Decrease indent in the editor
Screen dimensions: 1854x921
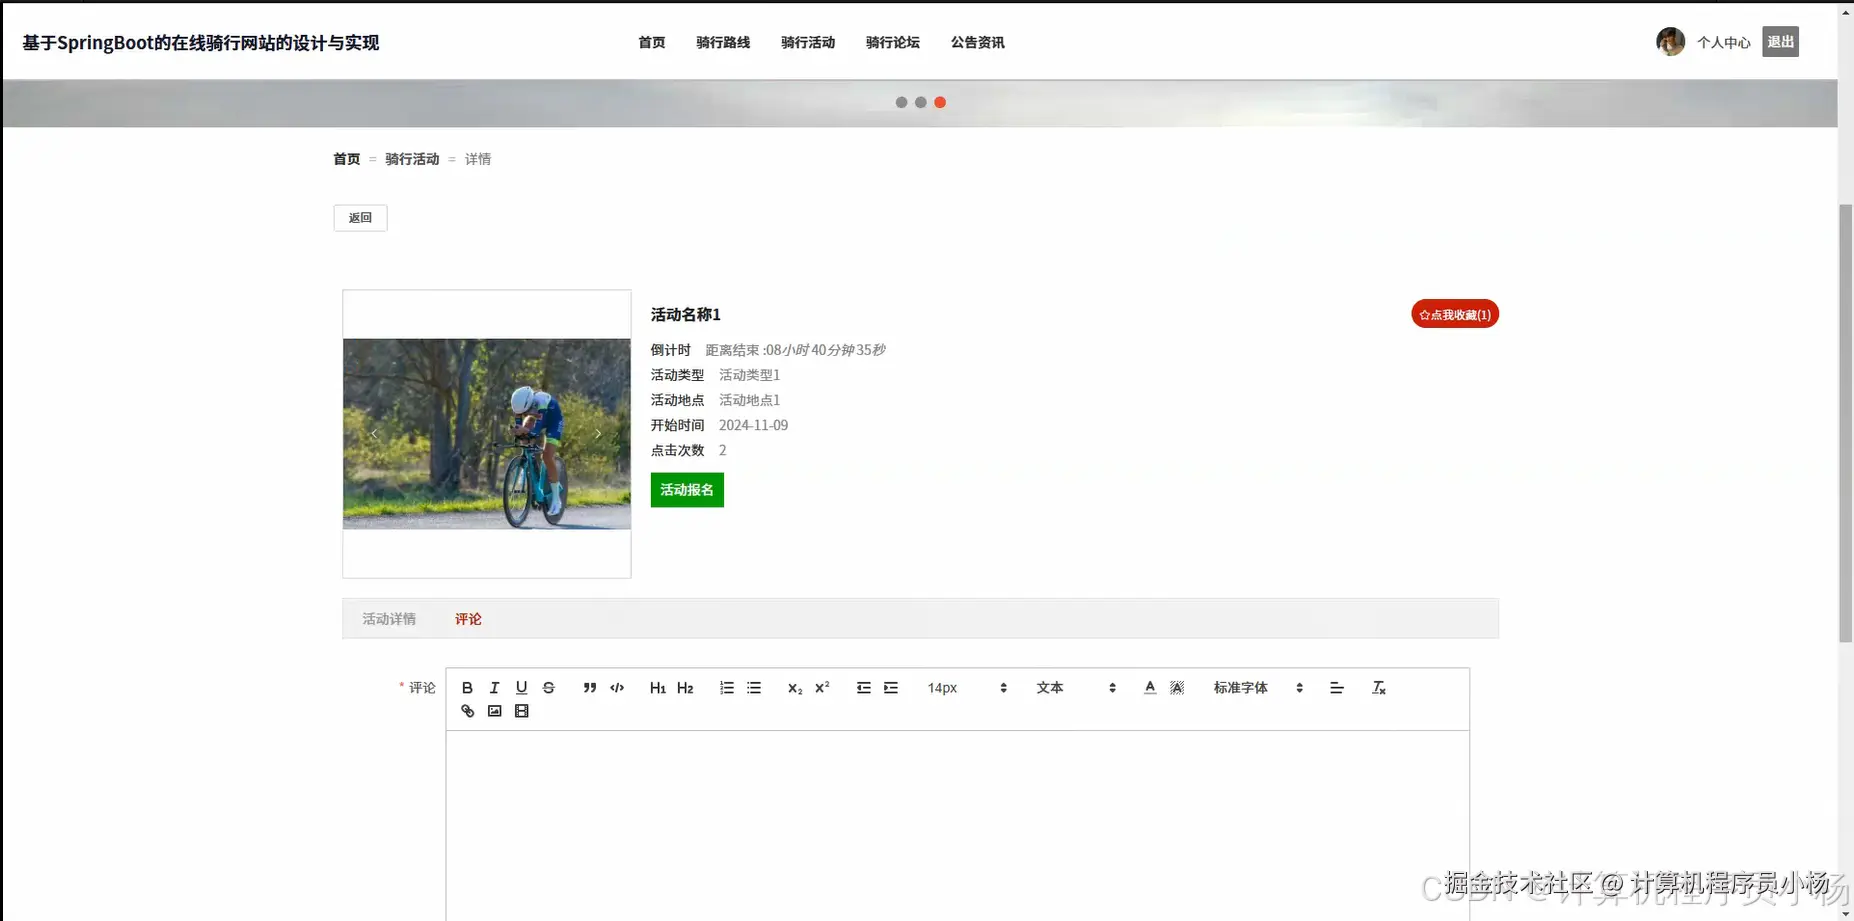pos(864,688)
